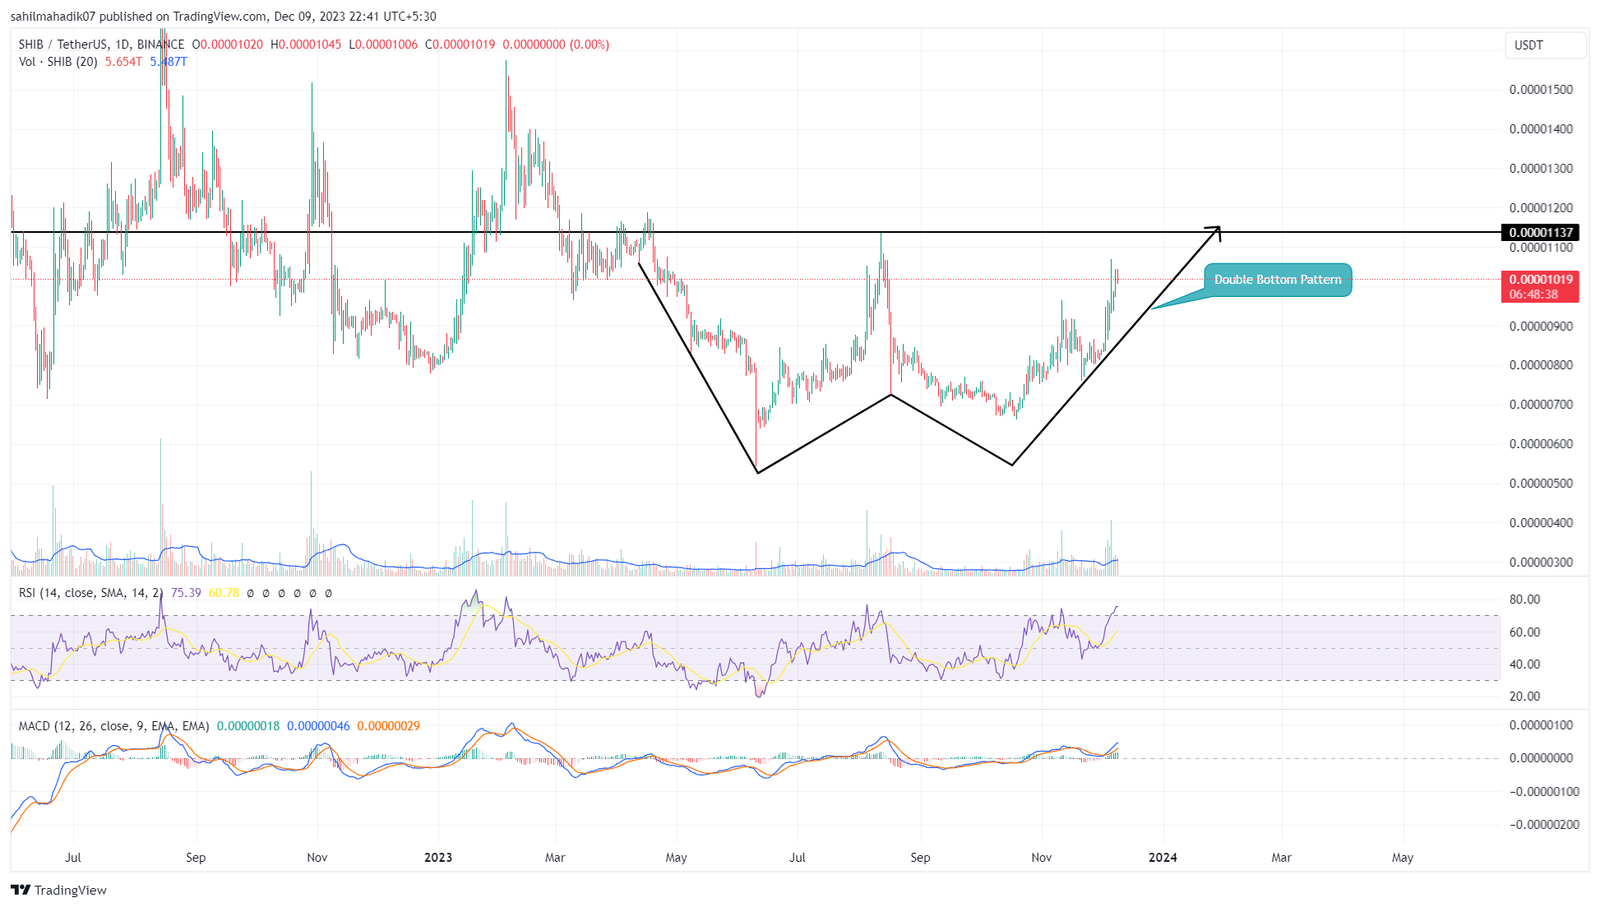Open the MACD indicator legend label
Screen dimensions: 1600x908
pyautogui.click(x=114, y=726)
